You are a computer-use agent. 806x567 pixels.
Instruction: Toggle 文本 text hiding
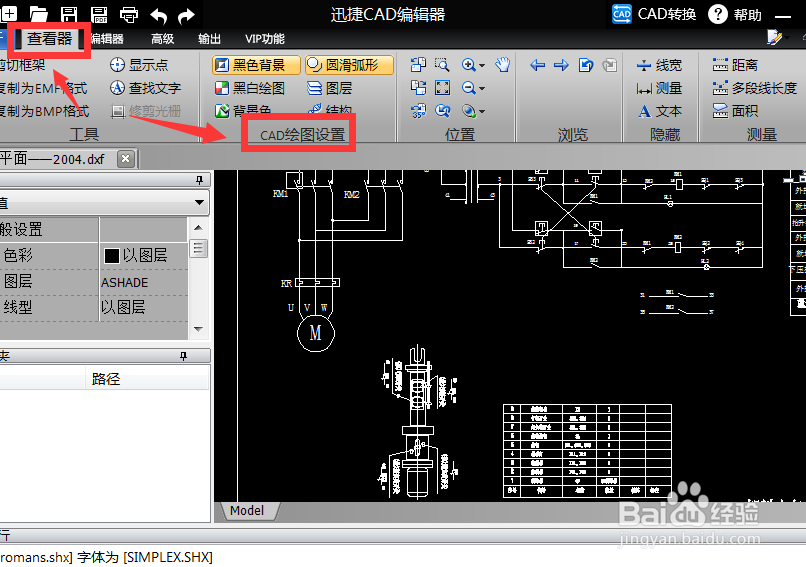(x=660, y=111)
